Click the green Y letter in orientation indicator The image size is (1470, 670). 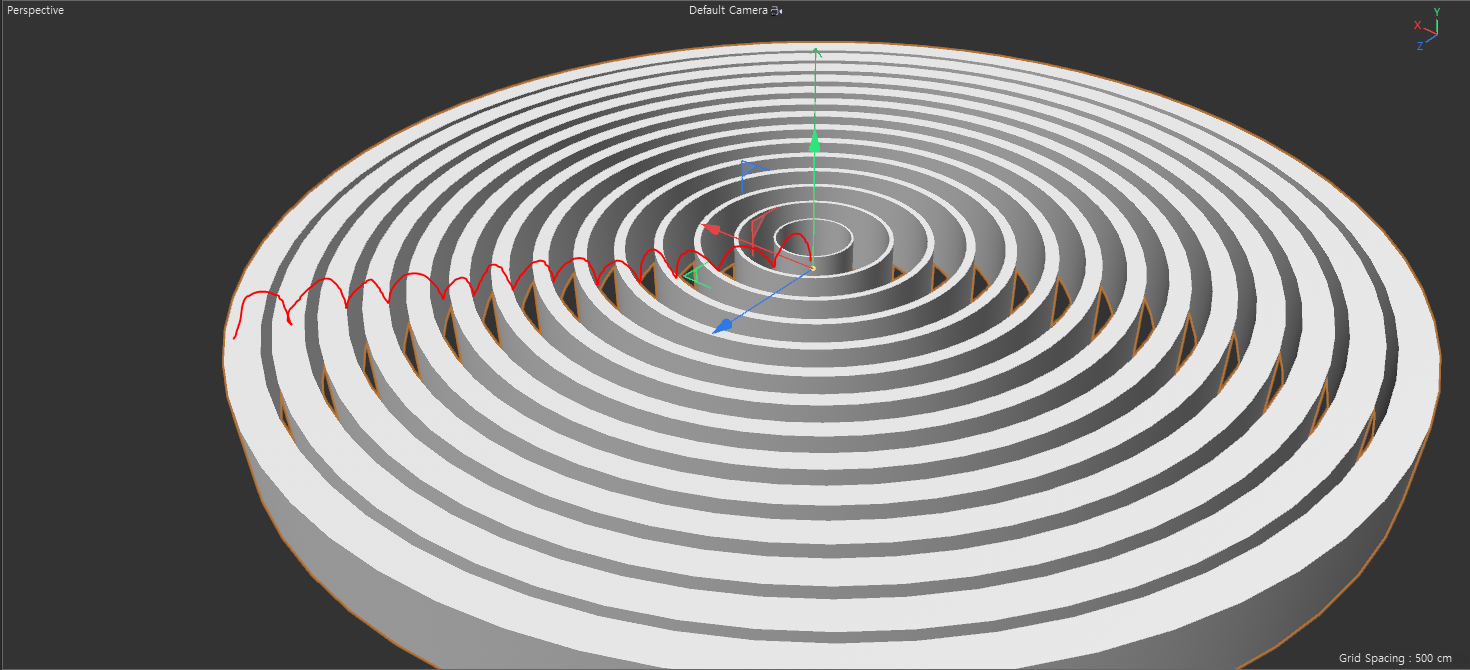[x=1437, y=12]
